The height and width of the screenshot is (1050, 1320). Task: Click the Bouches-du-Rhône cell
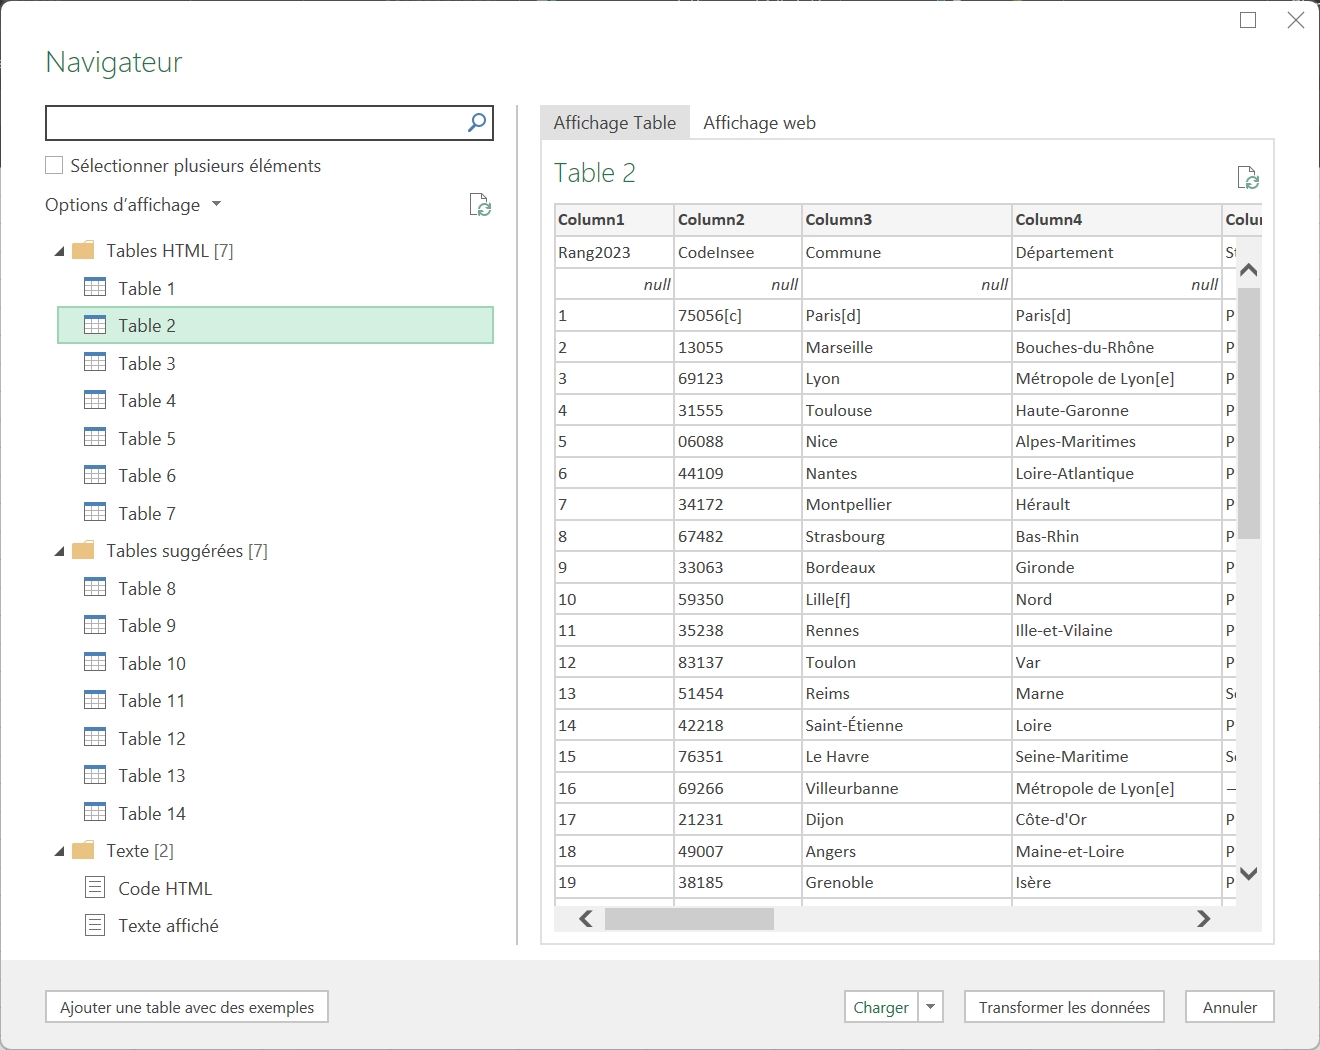(1116, 347)
